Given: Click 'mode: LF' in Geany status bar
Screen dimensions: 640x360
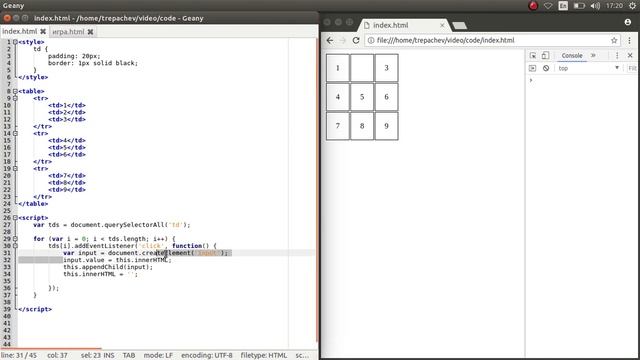Looking at the screenshot, I should 158,355.
